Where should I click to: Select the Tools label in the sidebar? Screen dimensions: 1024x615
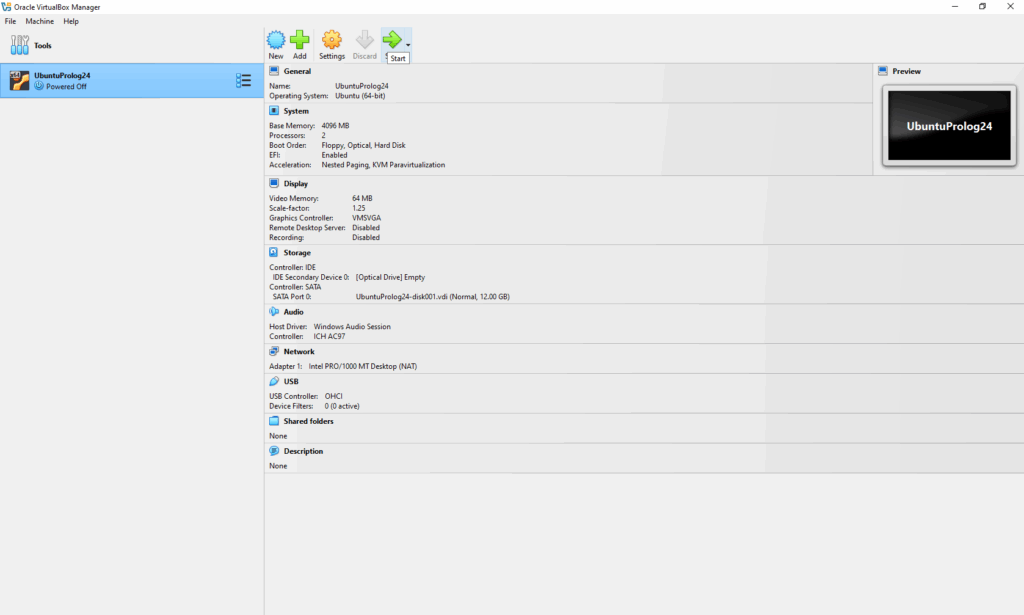(42, 46)
